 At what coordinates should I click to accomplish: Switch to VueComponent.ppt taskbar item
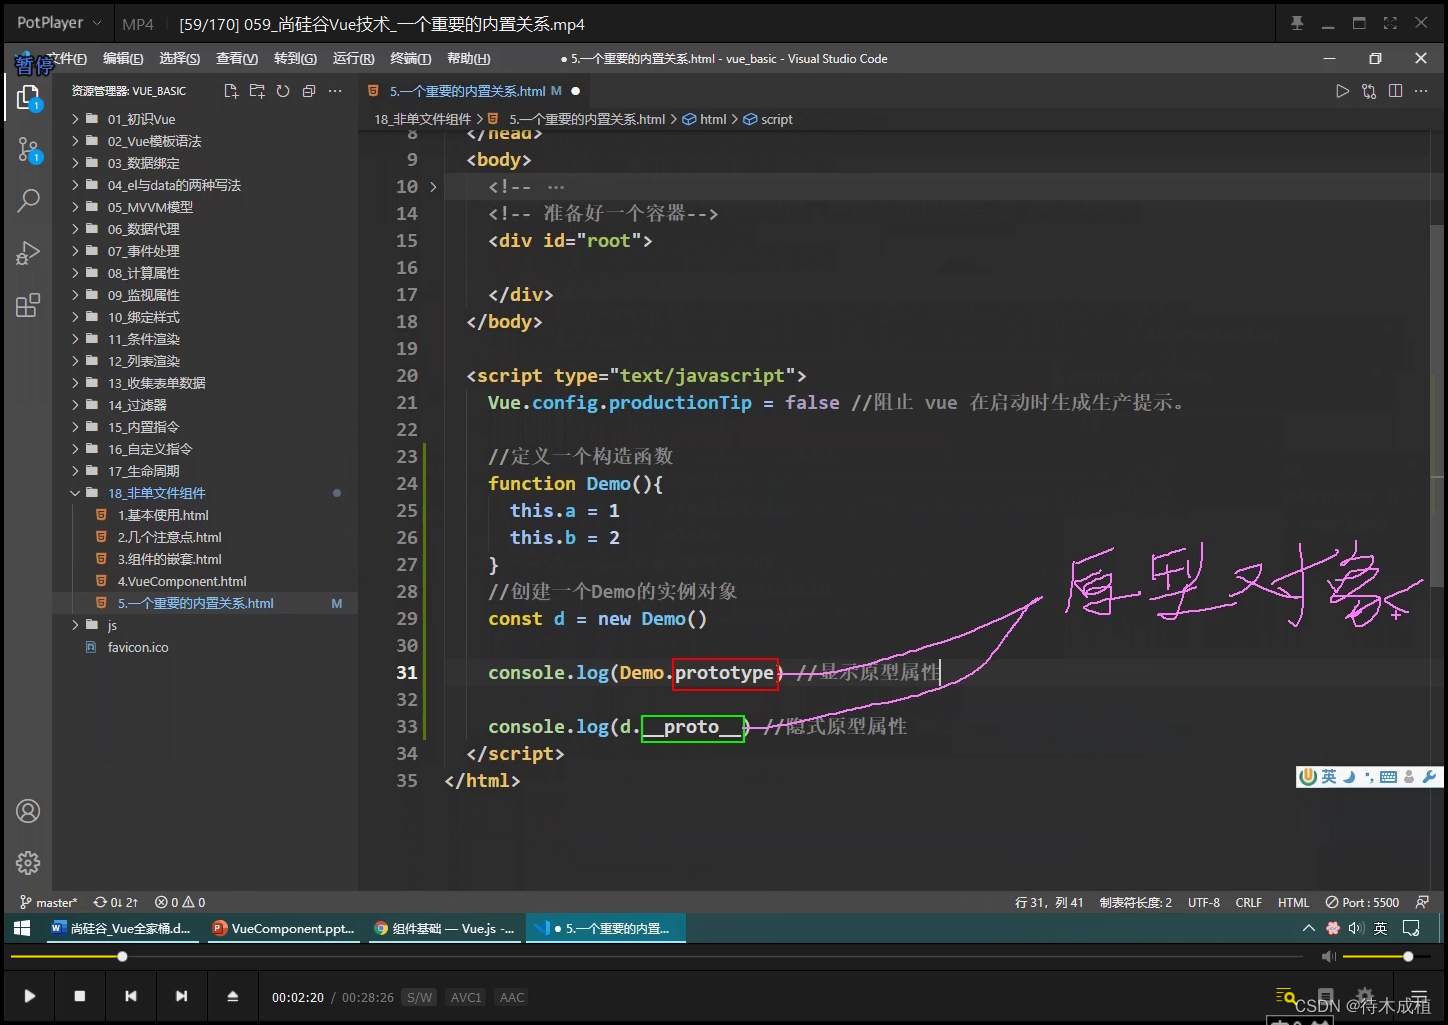tap(284, 928)
